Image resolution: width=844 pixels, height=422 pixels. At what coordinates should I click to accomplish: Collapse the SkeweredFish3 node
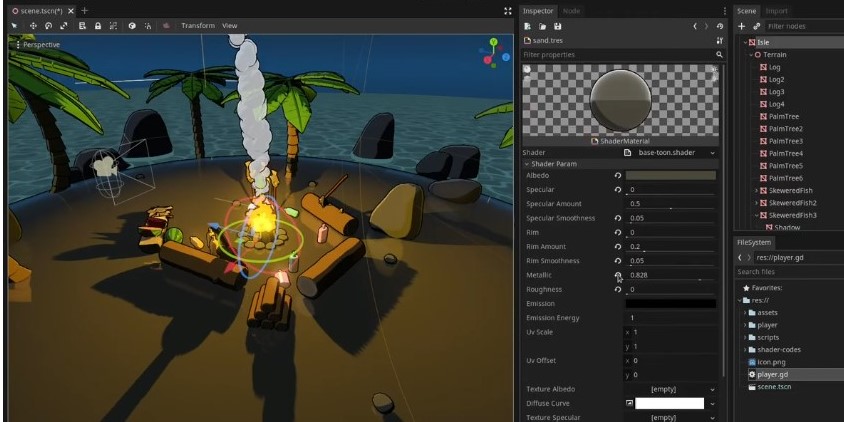(x=756, y=215)
